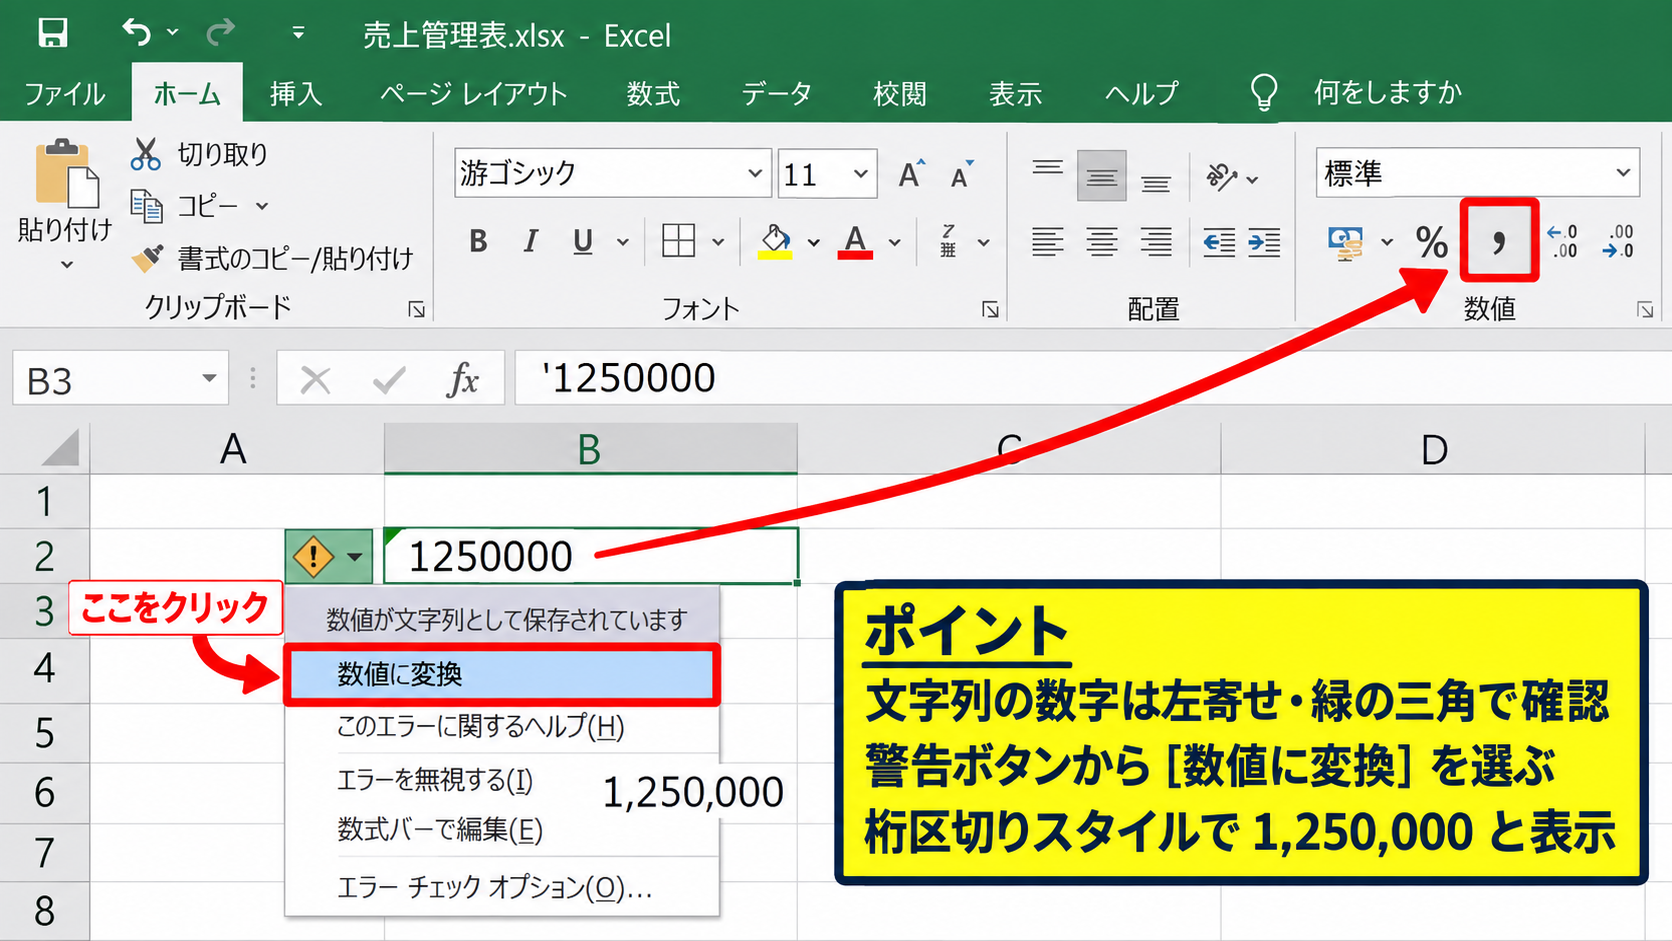This screenshot has height=941, width=1672.
Task: Toggle Bold formatting
Action: (478, 241)
